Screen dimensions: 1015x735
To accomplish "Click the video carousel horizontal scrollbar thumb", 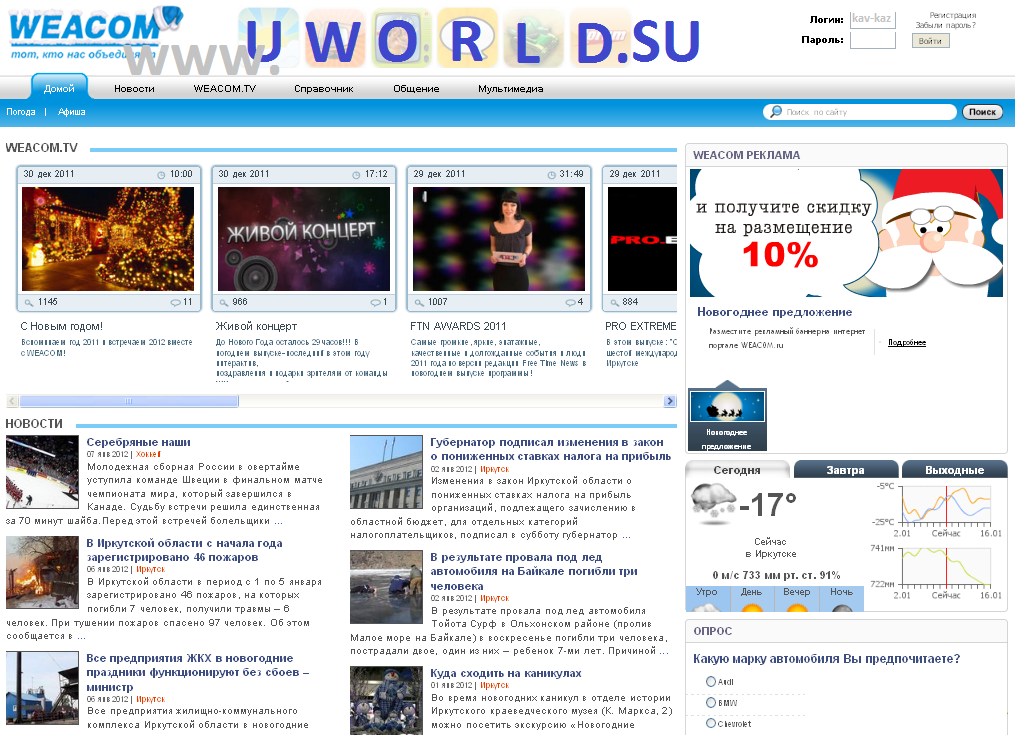I will 129,401.
